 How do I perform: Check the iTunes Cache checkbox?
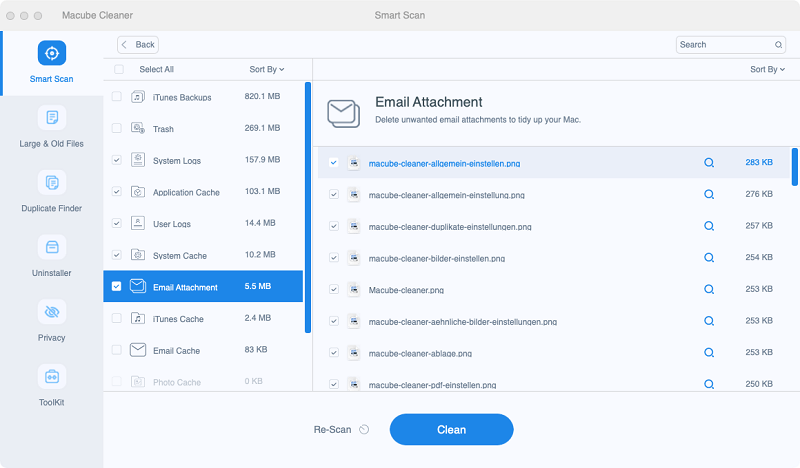117,318
